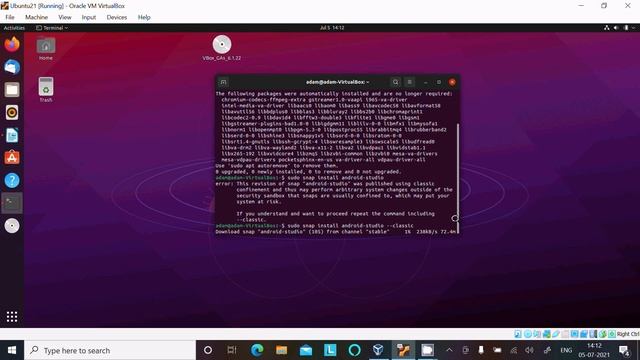Launch Rhythmbox from the dock
The image size is (640, 360).
[x=12, y=112]
